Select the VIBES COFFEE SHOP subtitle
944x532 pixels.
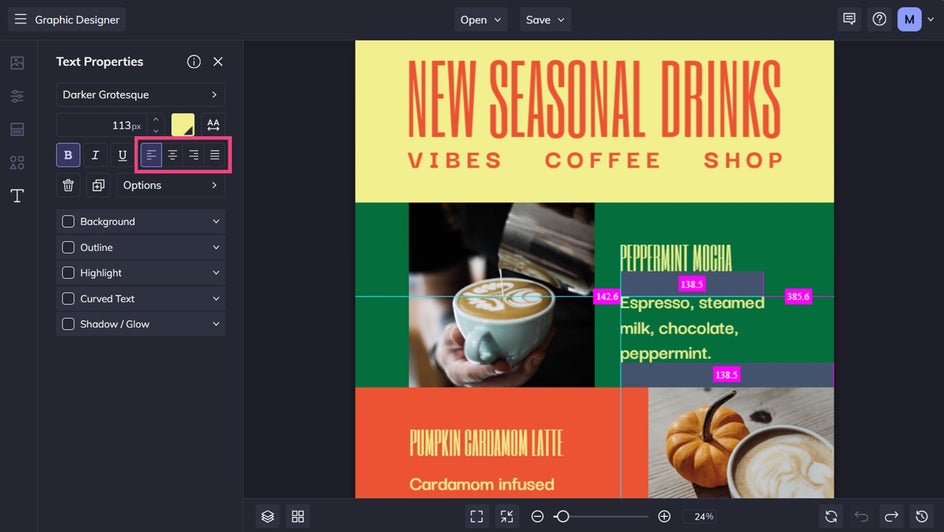click(595, 161)
